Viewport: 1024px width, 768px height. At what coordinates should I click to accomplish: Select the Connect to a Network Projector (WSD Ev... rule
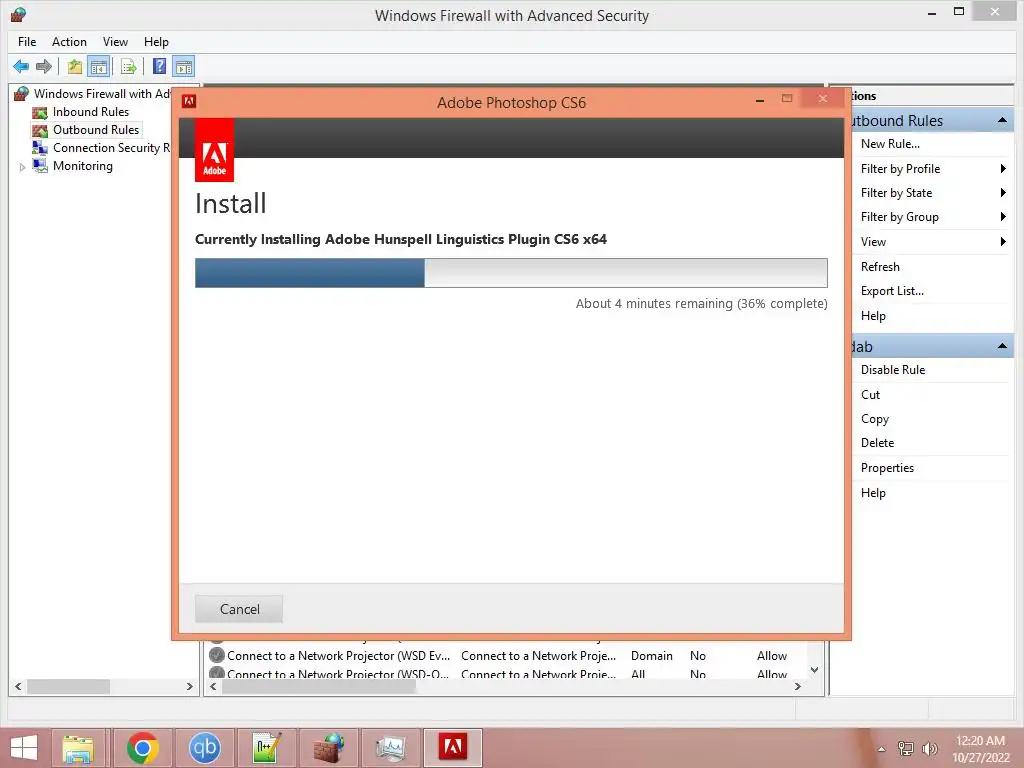tap(338, 656)
